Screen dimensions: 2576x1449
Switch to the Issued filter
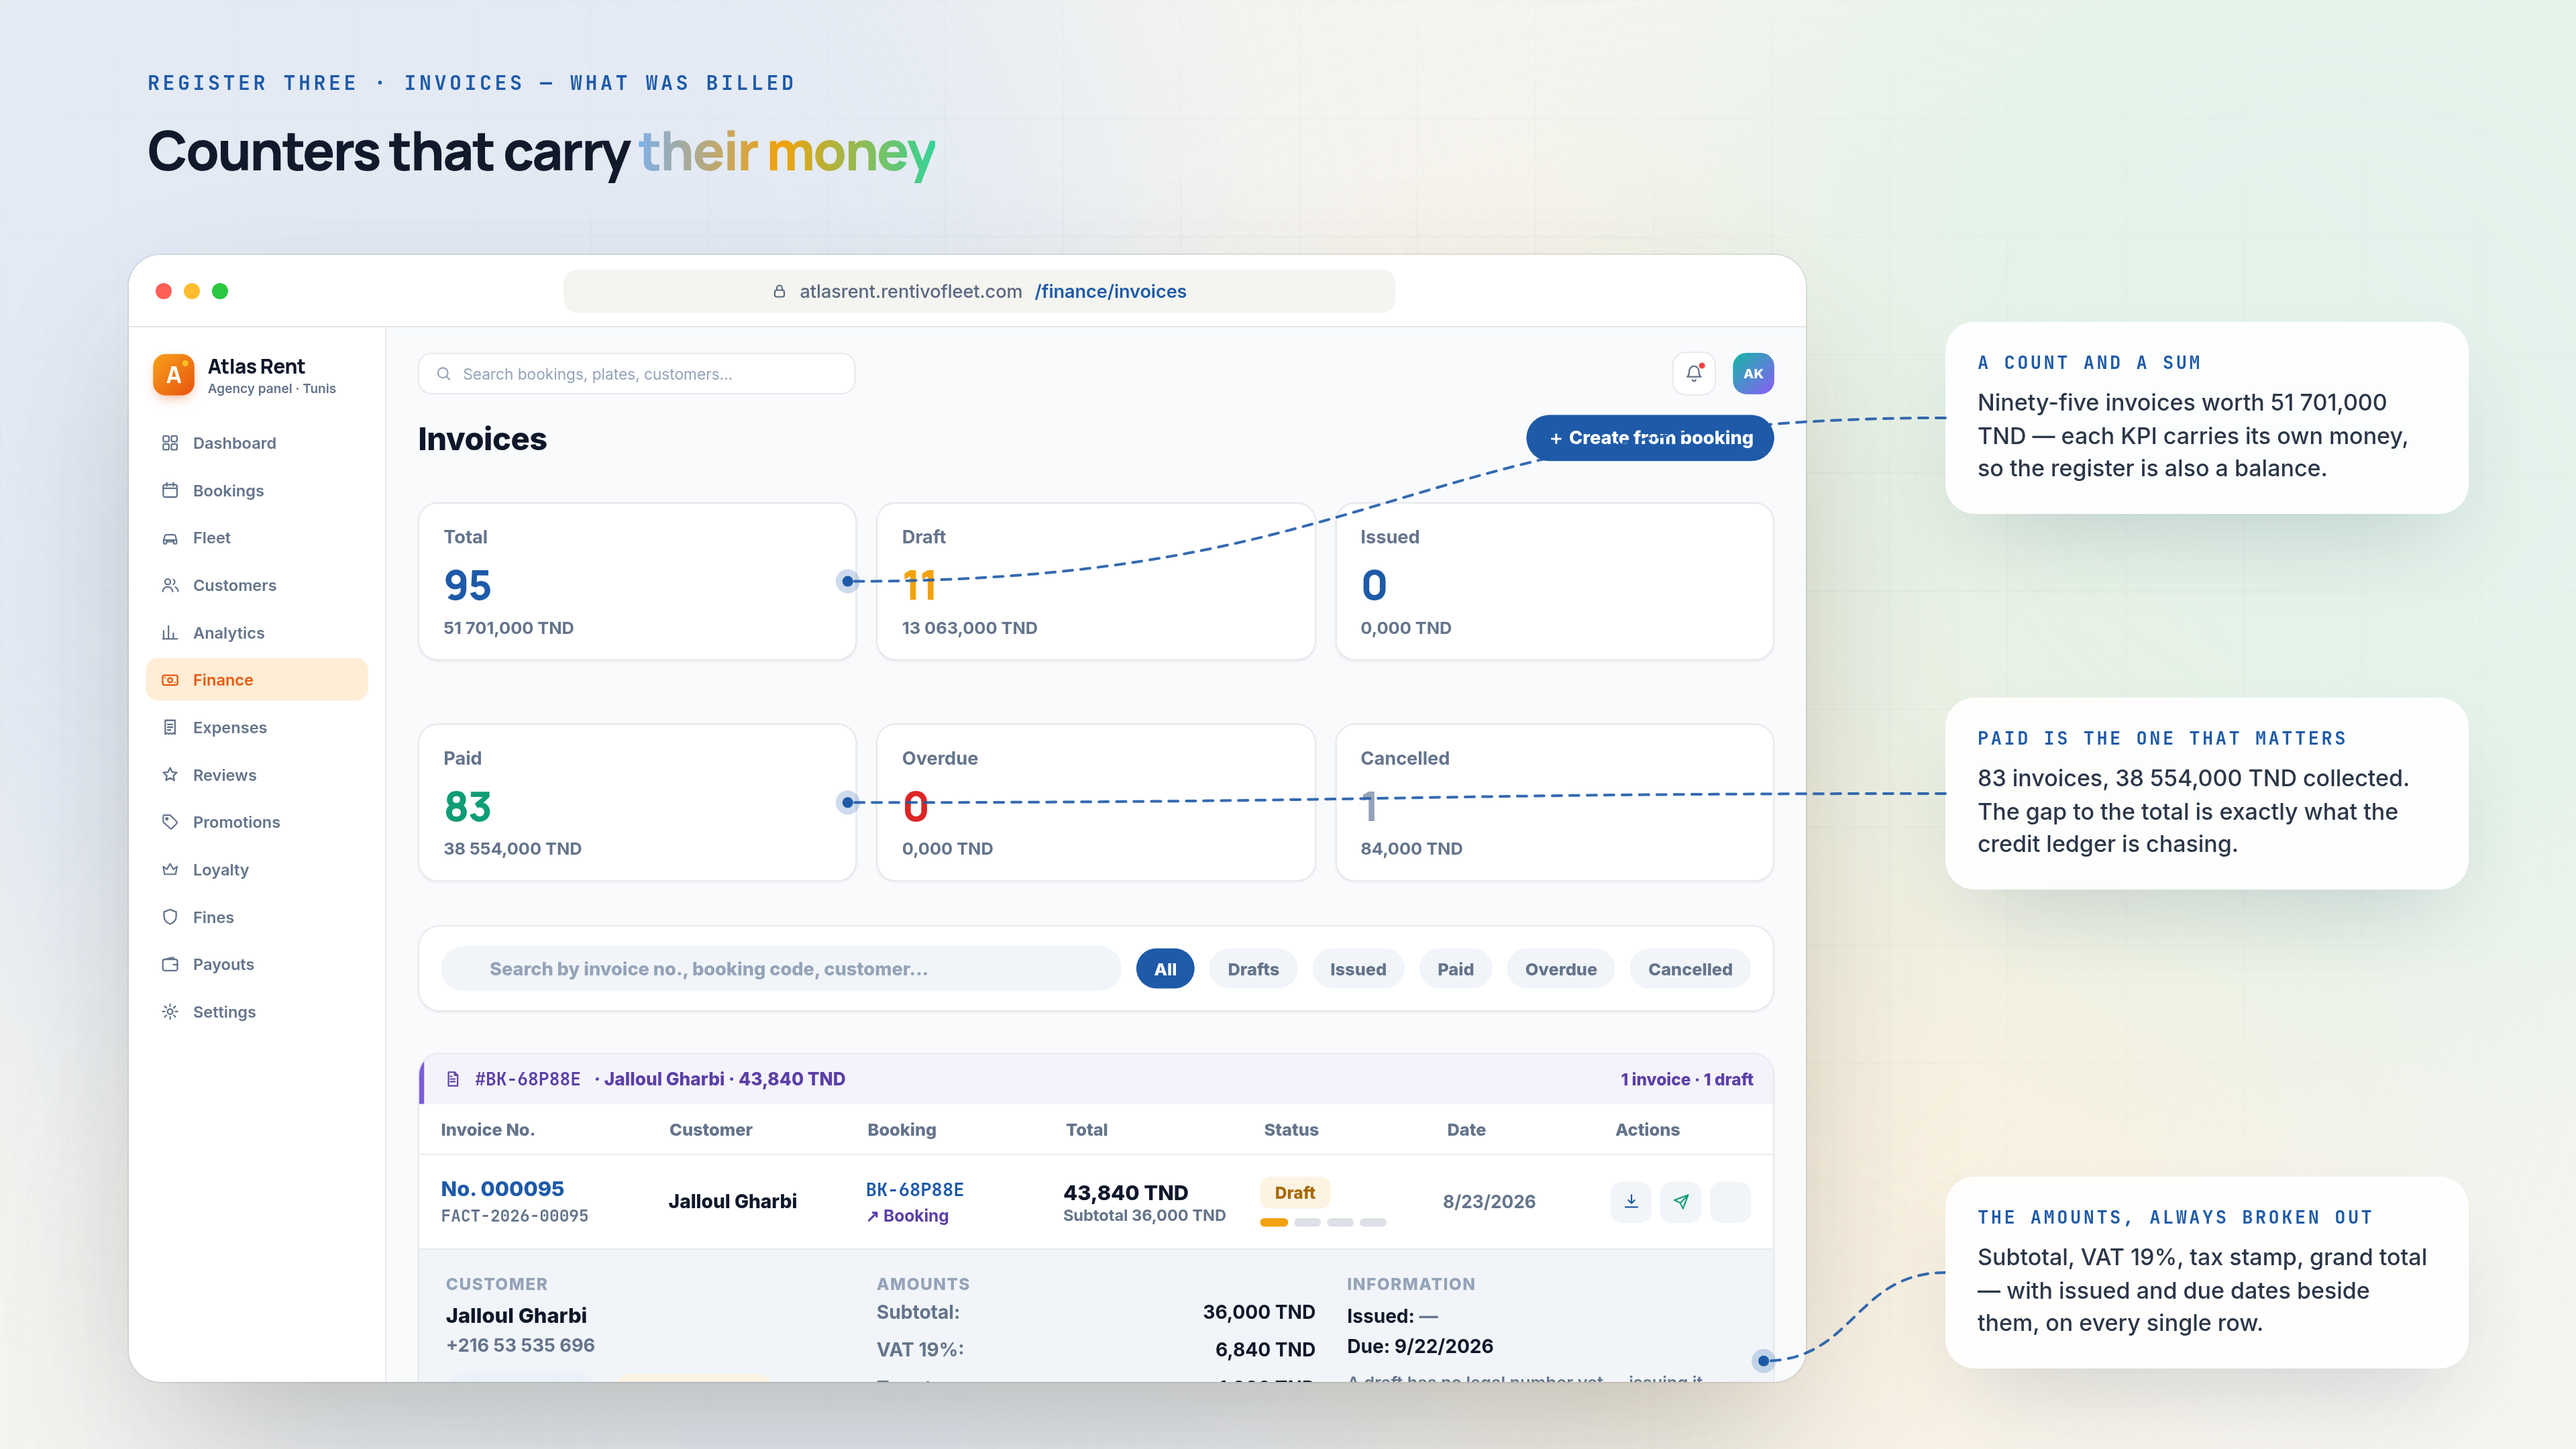(1358, 969)
